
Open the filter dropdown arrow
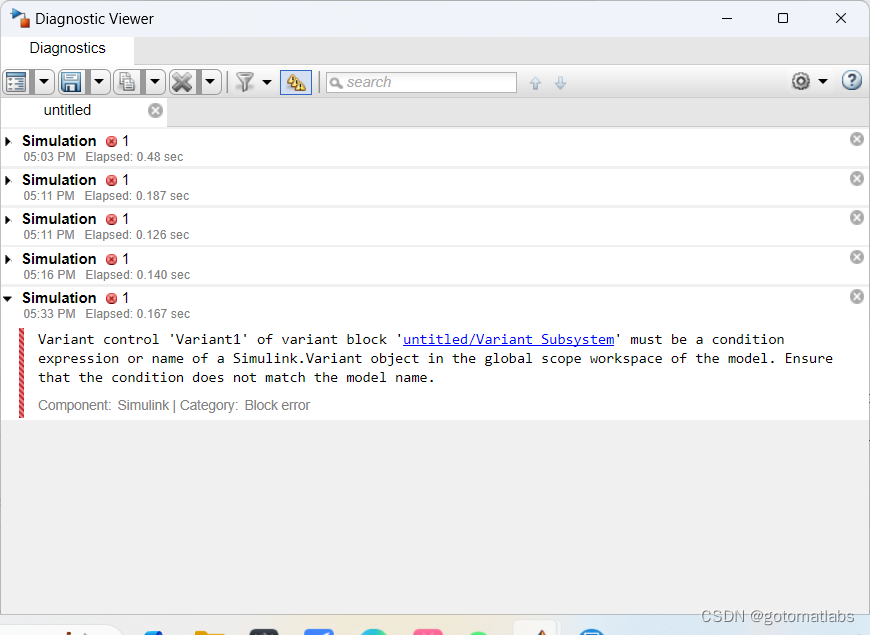pos(267,83)
